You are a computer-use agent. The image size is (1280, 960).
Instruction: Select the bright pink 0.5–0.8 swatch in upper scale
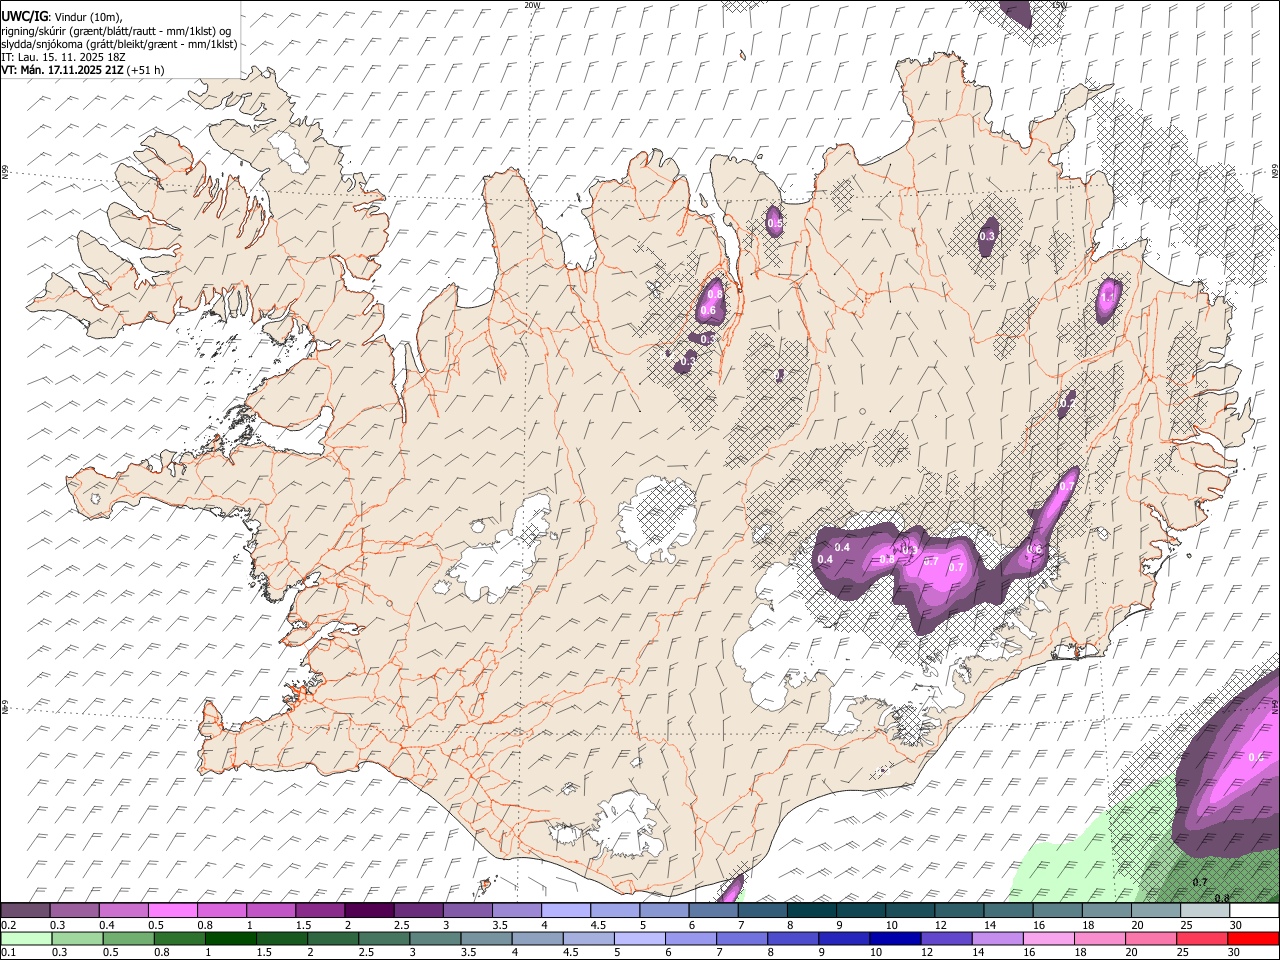tap(173, 911)
